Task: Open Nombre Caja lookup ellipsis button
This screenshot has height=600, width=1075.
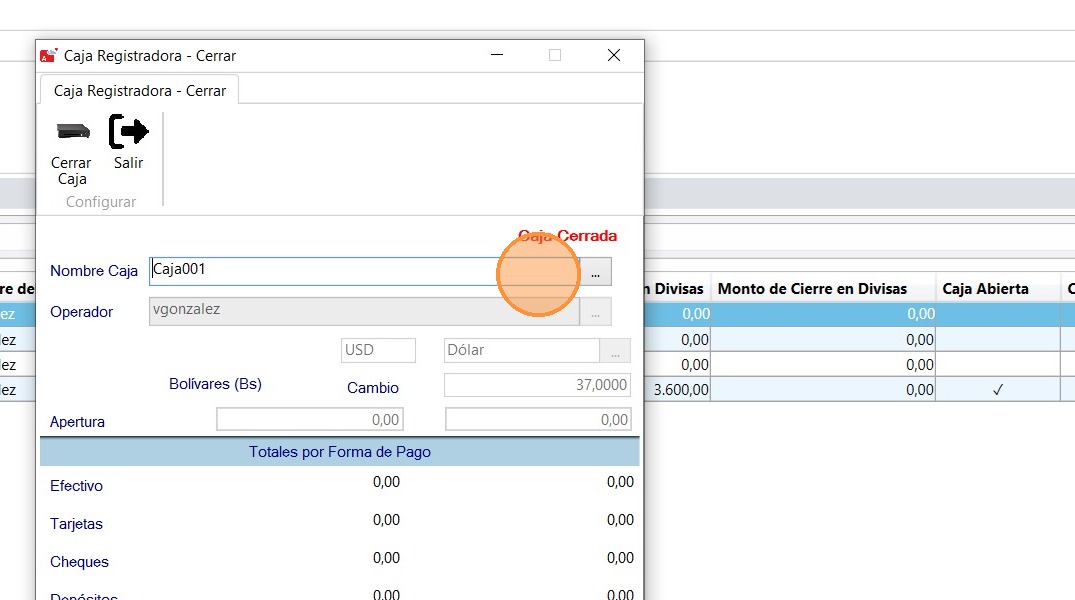Action: click(596, 272)
